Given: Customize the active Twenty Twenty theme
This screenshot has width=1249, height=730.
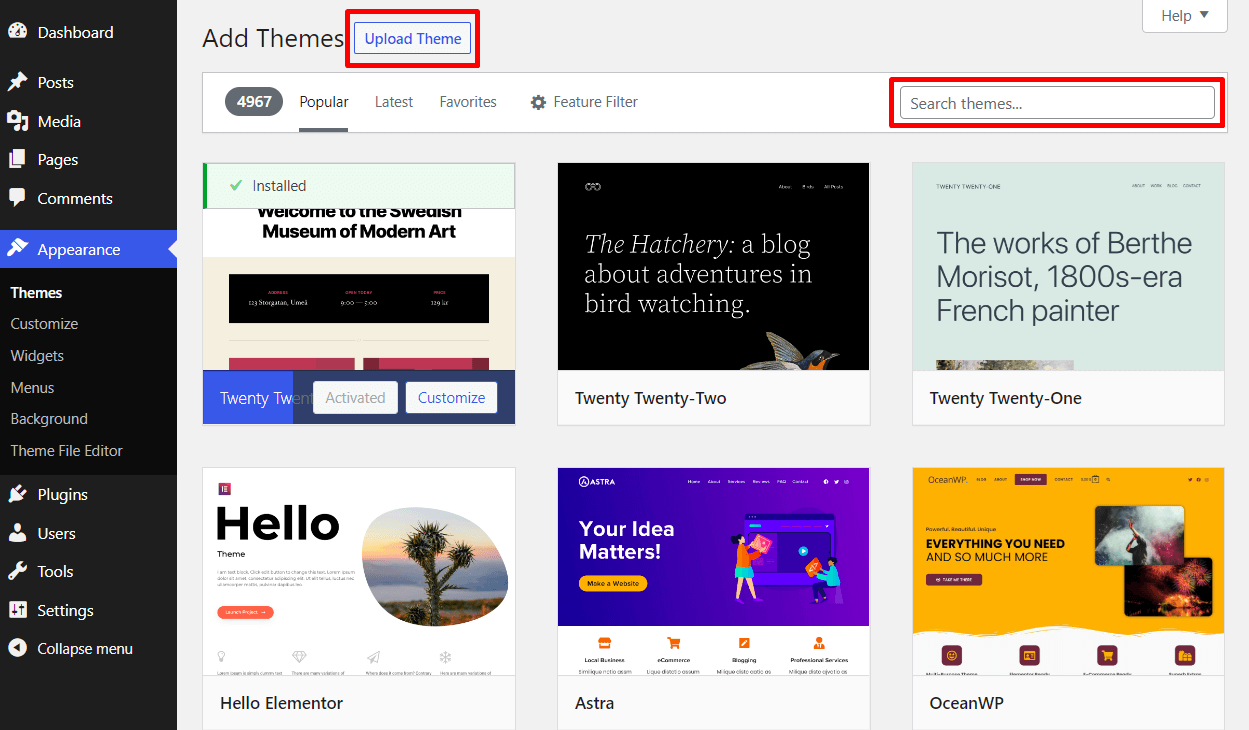Looking at the screenshot, I should pyautogui.click(x=451, y=397).
